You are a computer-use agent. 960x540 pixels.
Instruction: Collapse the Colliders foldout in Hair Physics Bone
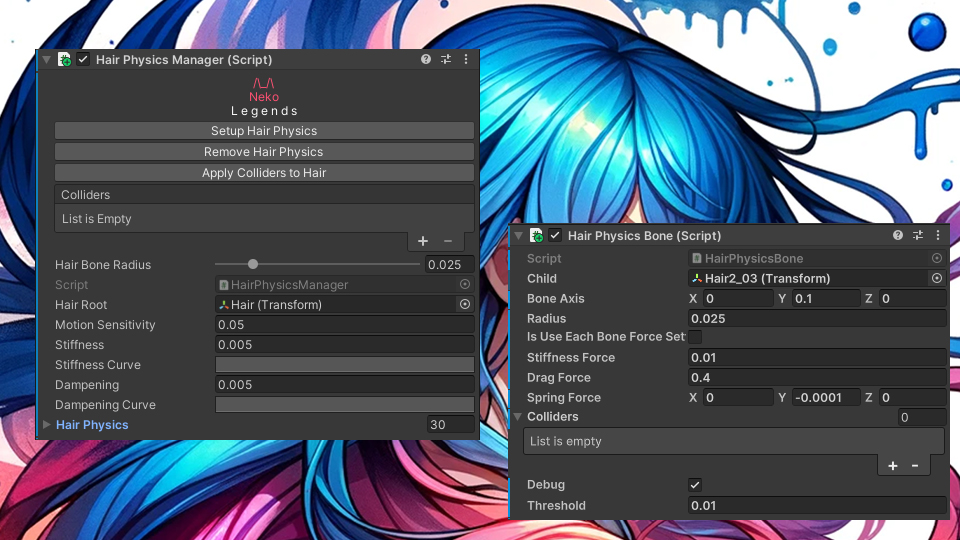click(x=518, y=417)
